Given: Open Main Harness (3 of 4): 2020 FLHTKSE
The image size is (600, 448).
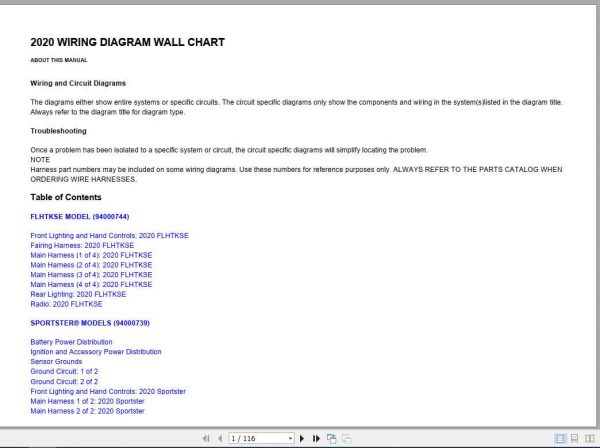Looking at the screenshot, I should tap(91, 275).
